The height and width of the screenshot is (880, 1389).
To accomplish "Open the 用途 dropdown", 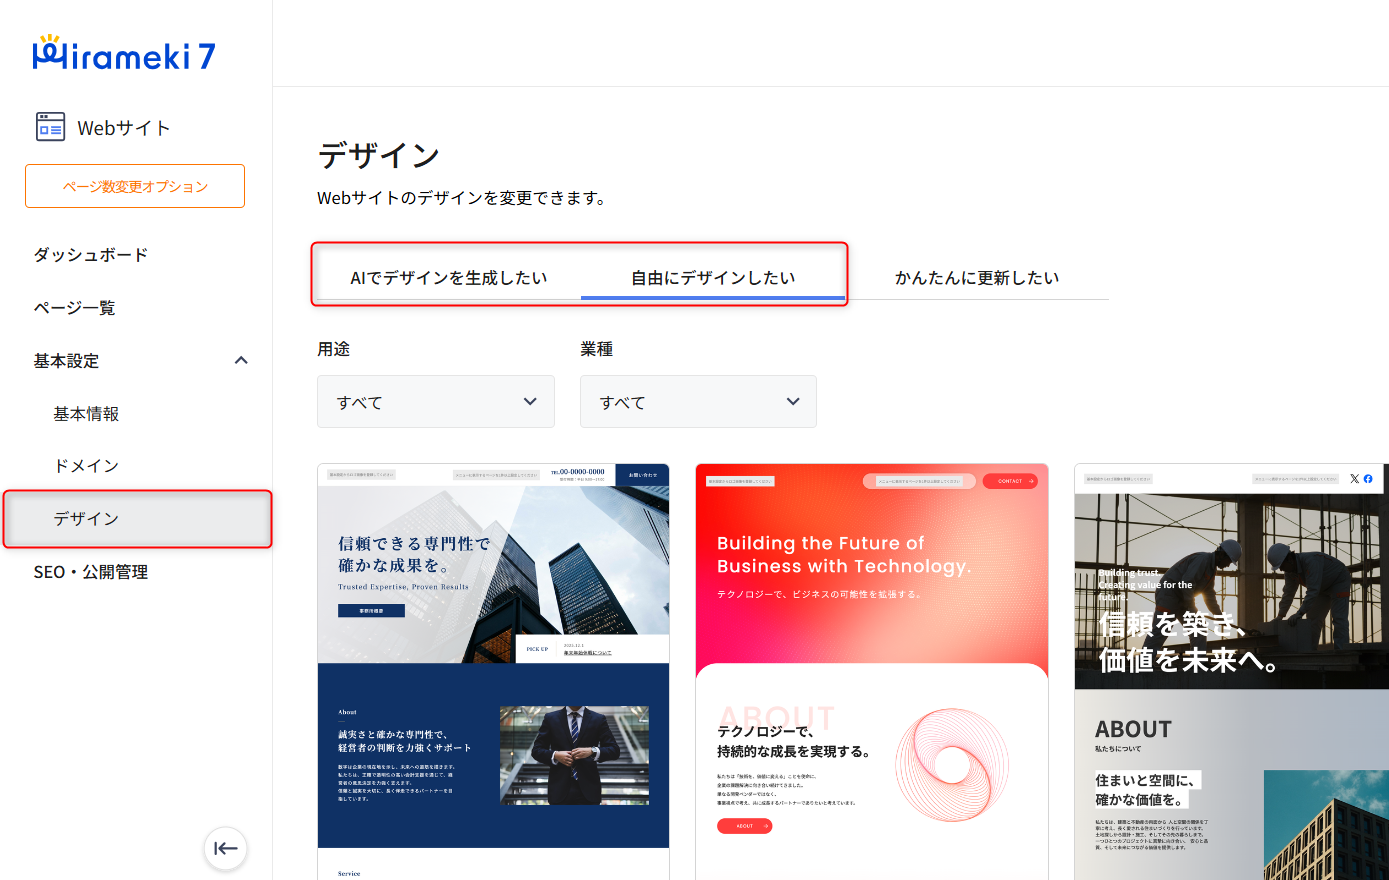I will 435,402.
